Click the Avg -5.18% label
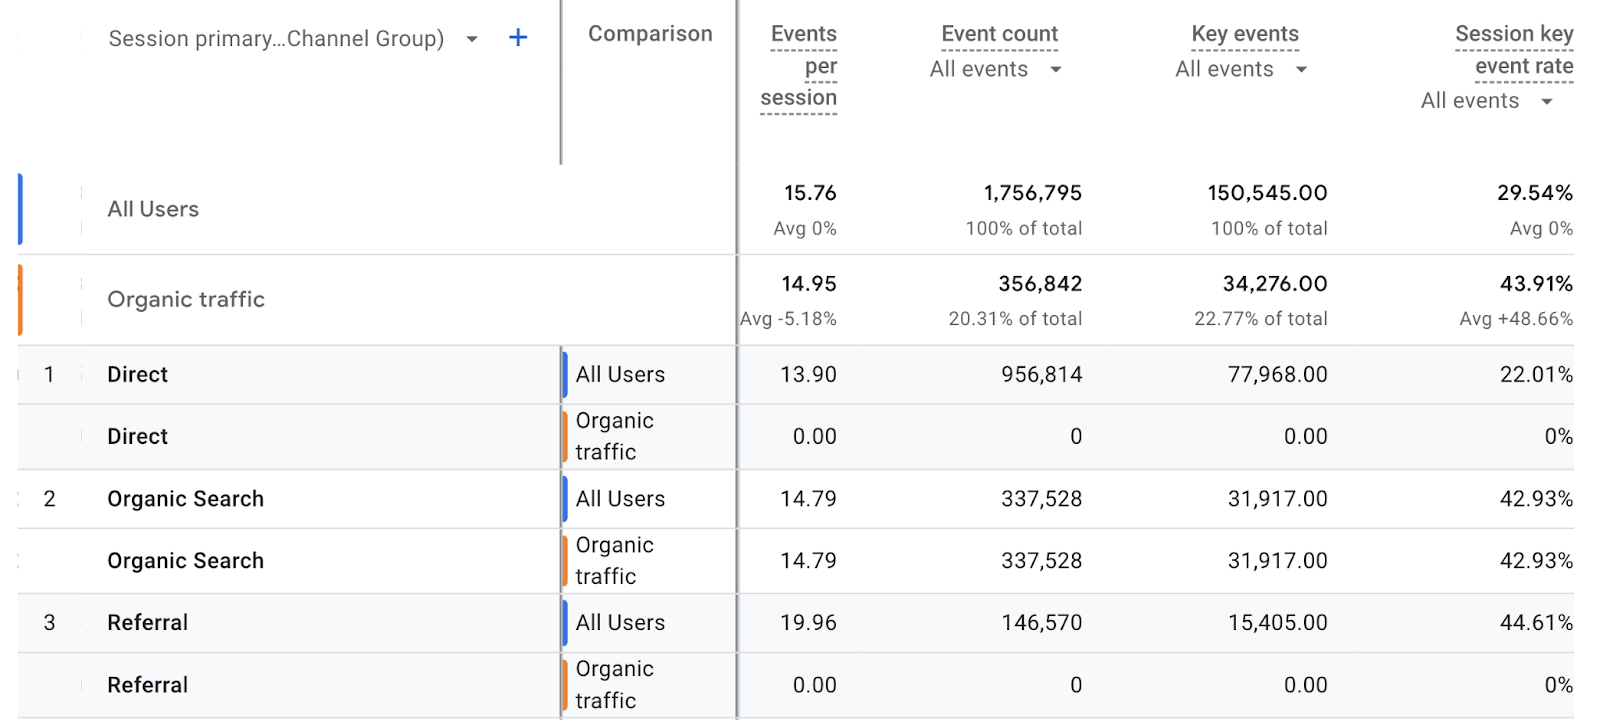This screenshot has width=1600, height=720. pyautogui.click(x=788, y=319)
